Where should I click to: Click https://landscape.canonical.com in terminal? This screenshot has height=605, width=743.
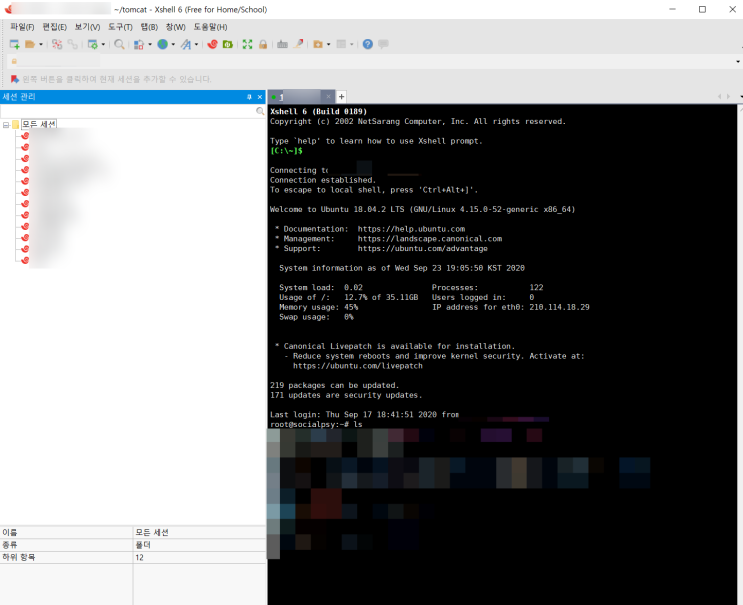click(x=430, y=239)
